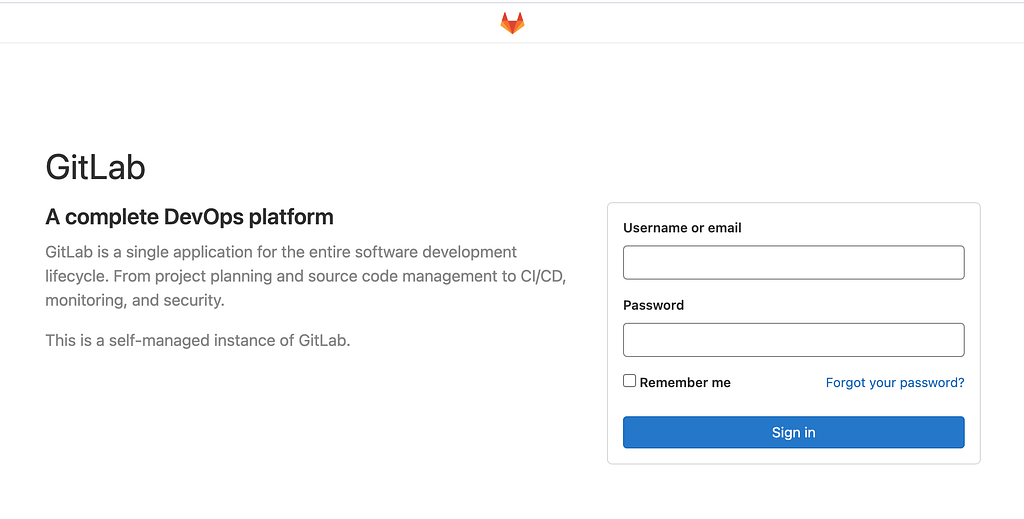Activate the blue Sign in button

(793, 432)
